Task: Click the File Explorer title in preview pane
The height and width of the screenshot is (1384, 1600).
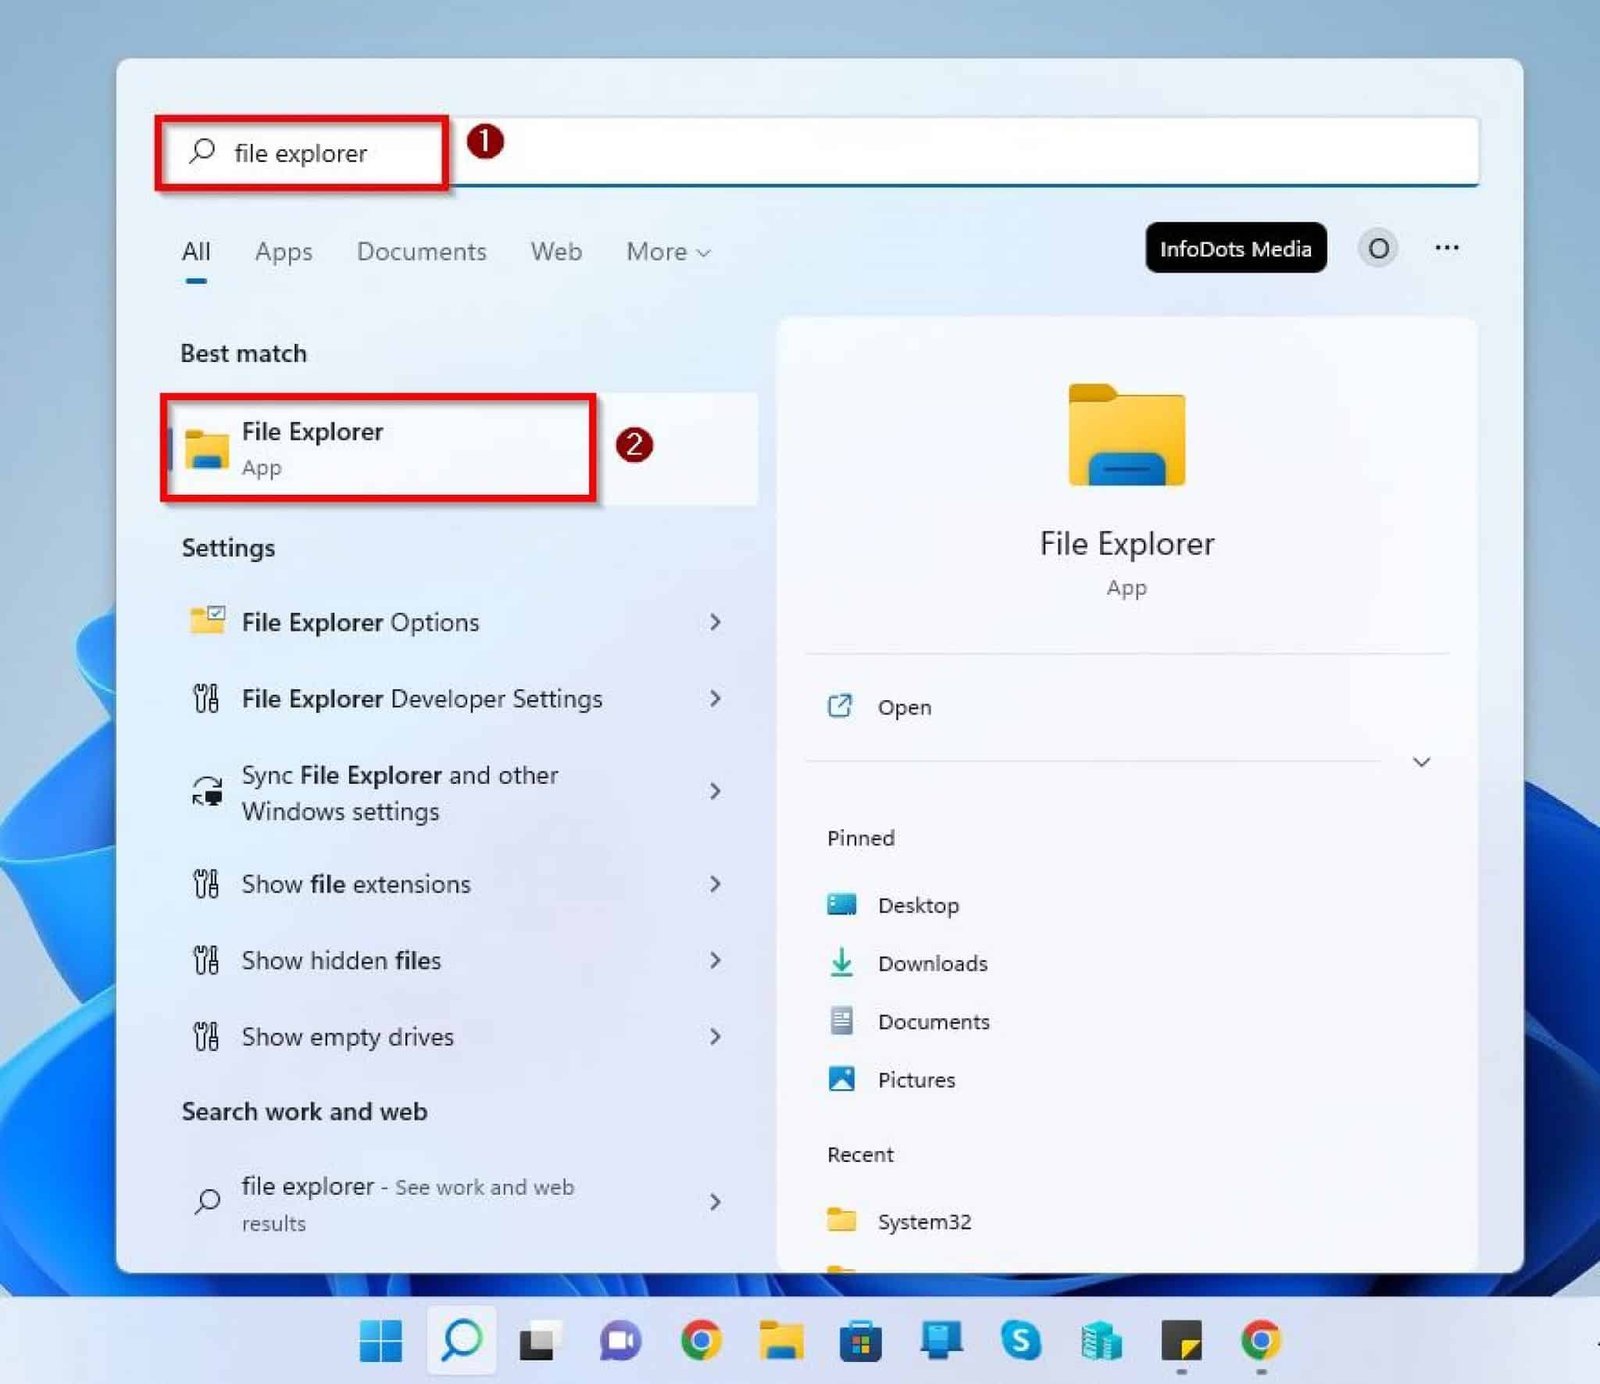Action: click(x=1127, y=543)
